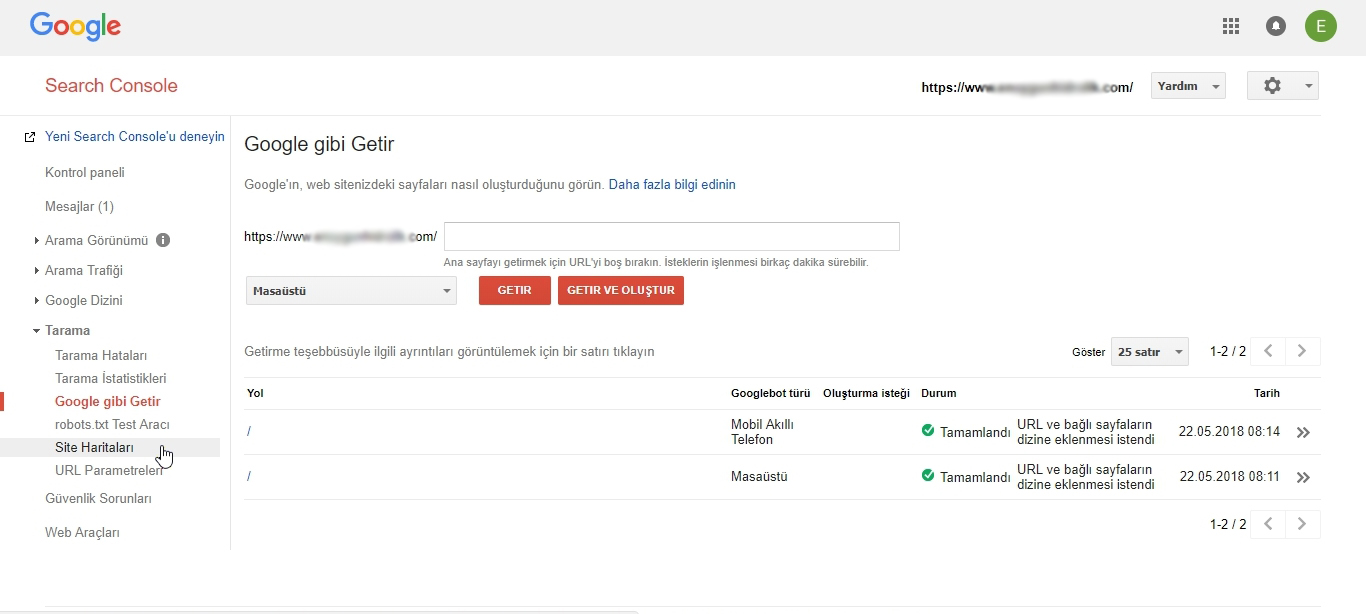This screenshot has width=1366, height=614.
Task: Open the Yardım dropdown
Action: pos(1188,86)
